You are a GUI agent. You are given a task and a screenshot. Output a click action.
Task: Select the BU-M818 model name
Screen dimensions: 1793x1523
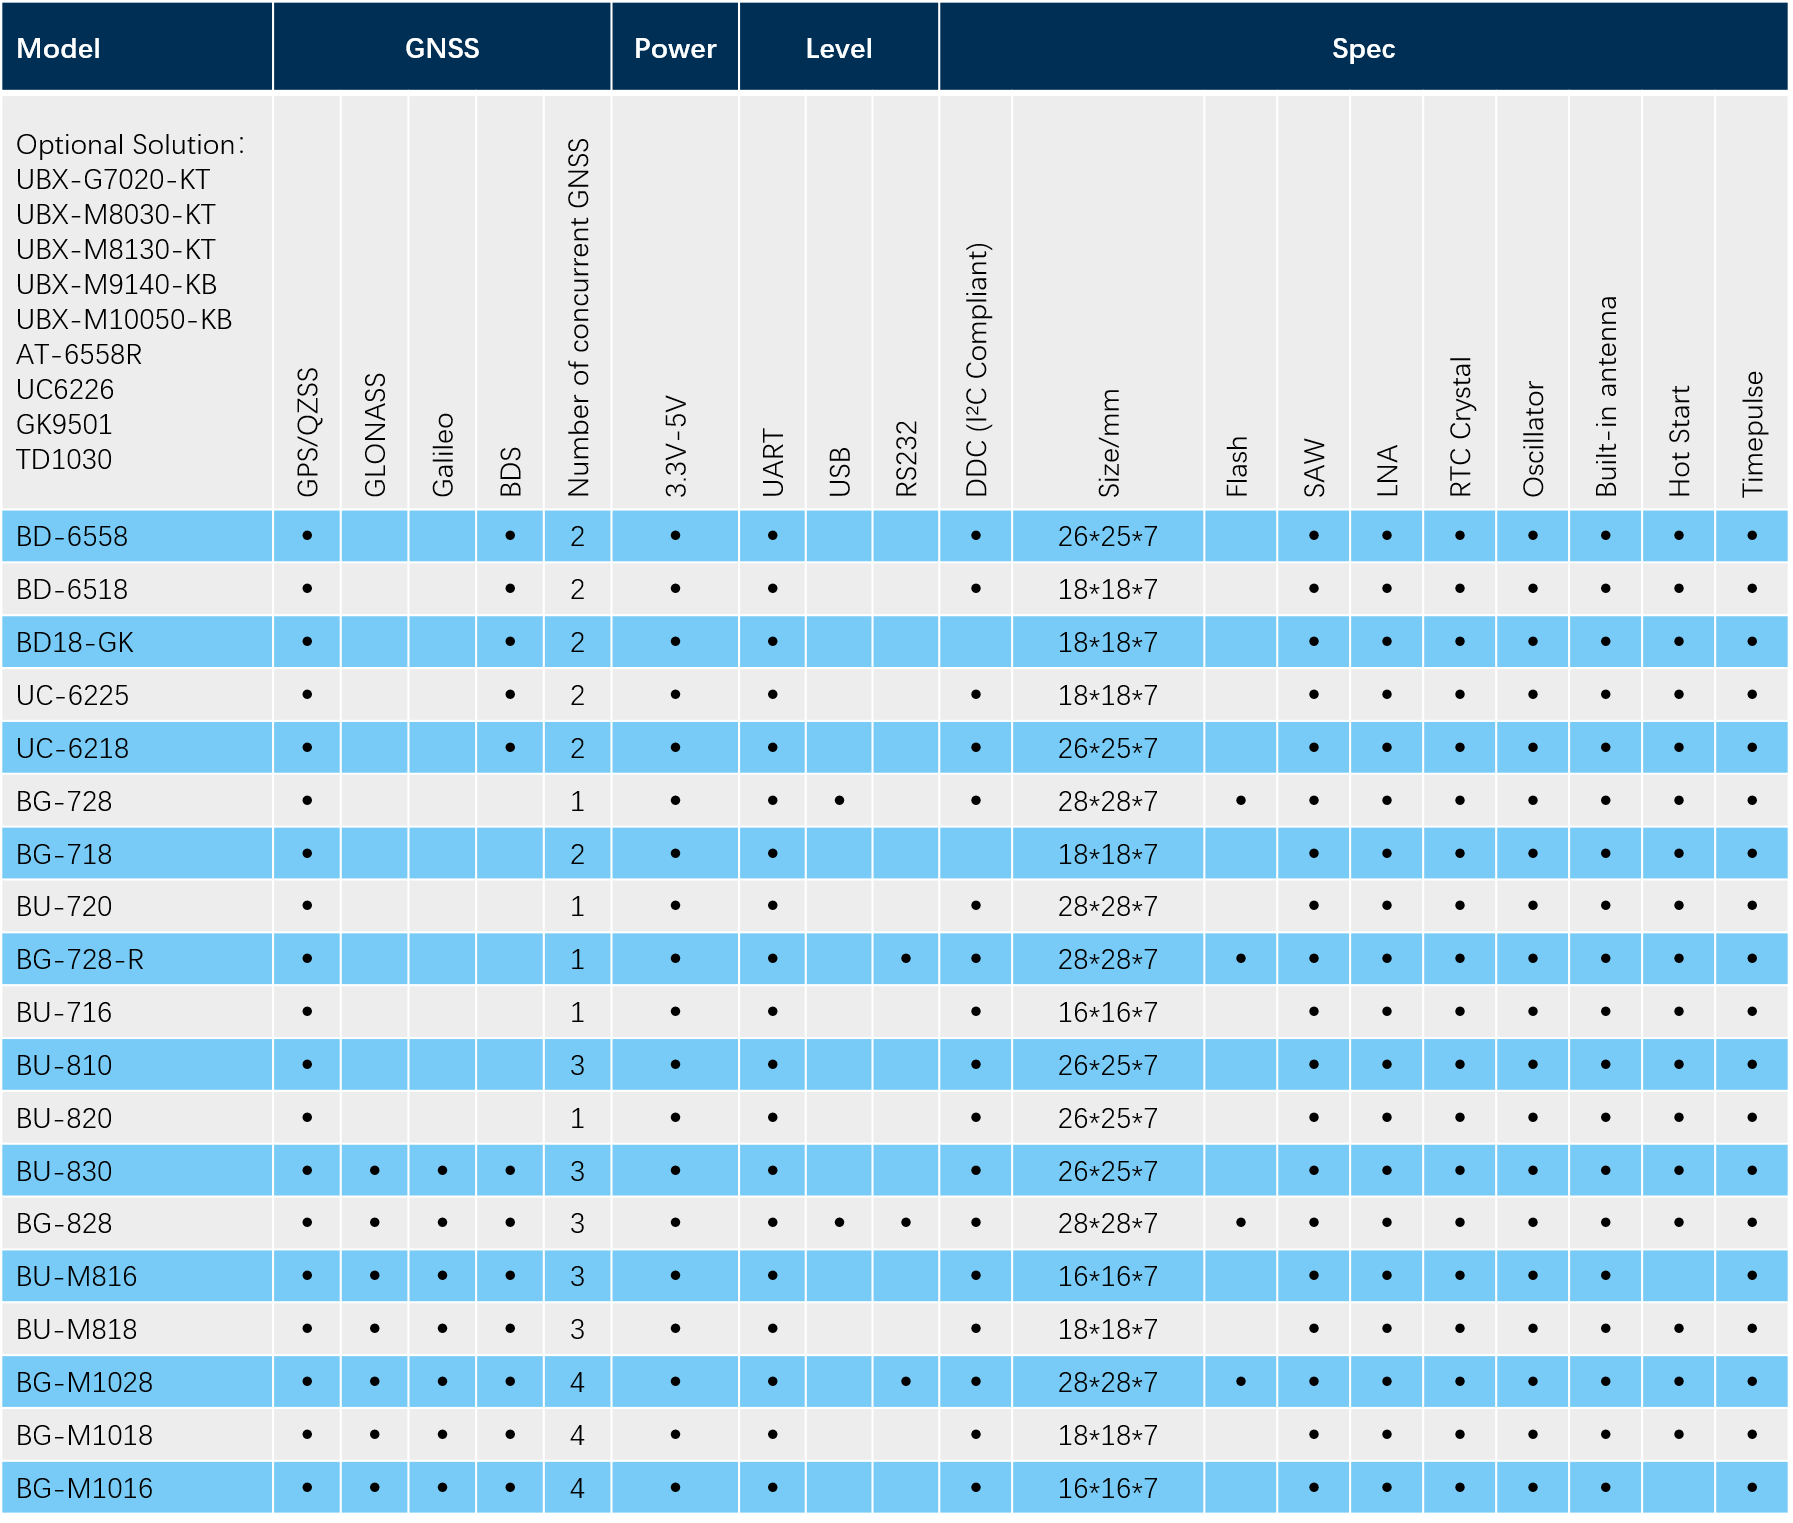[77, 1330]
